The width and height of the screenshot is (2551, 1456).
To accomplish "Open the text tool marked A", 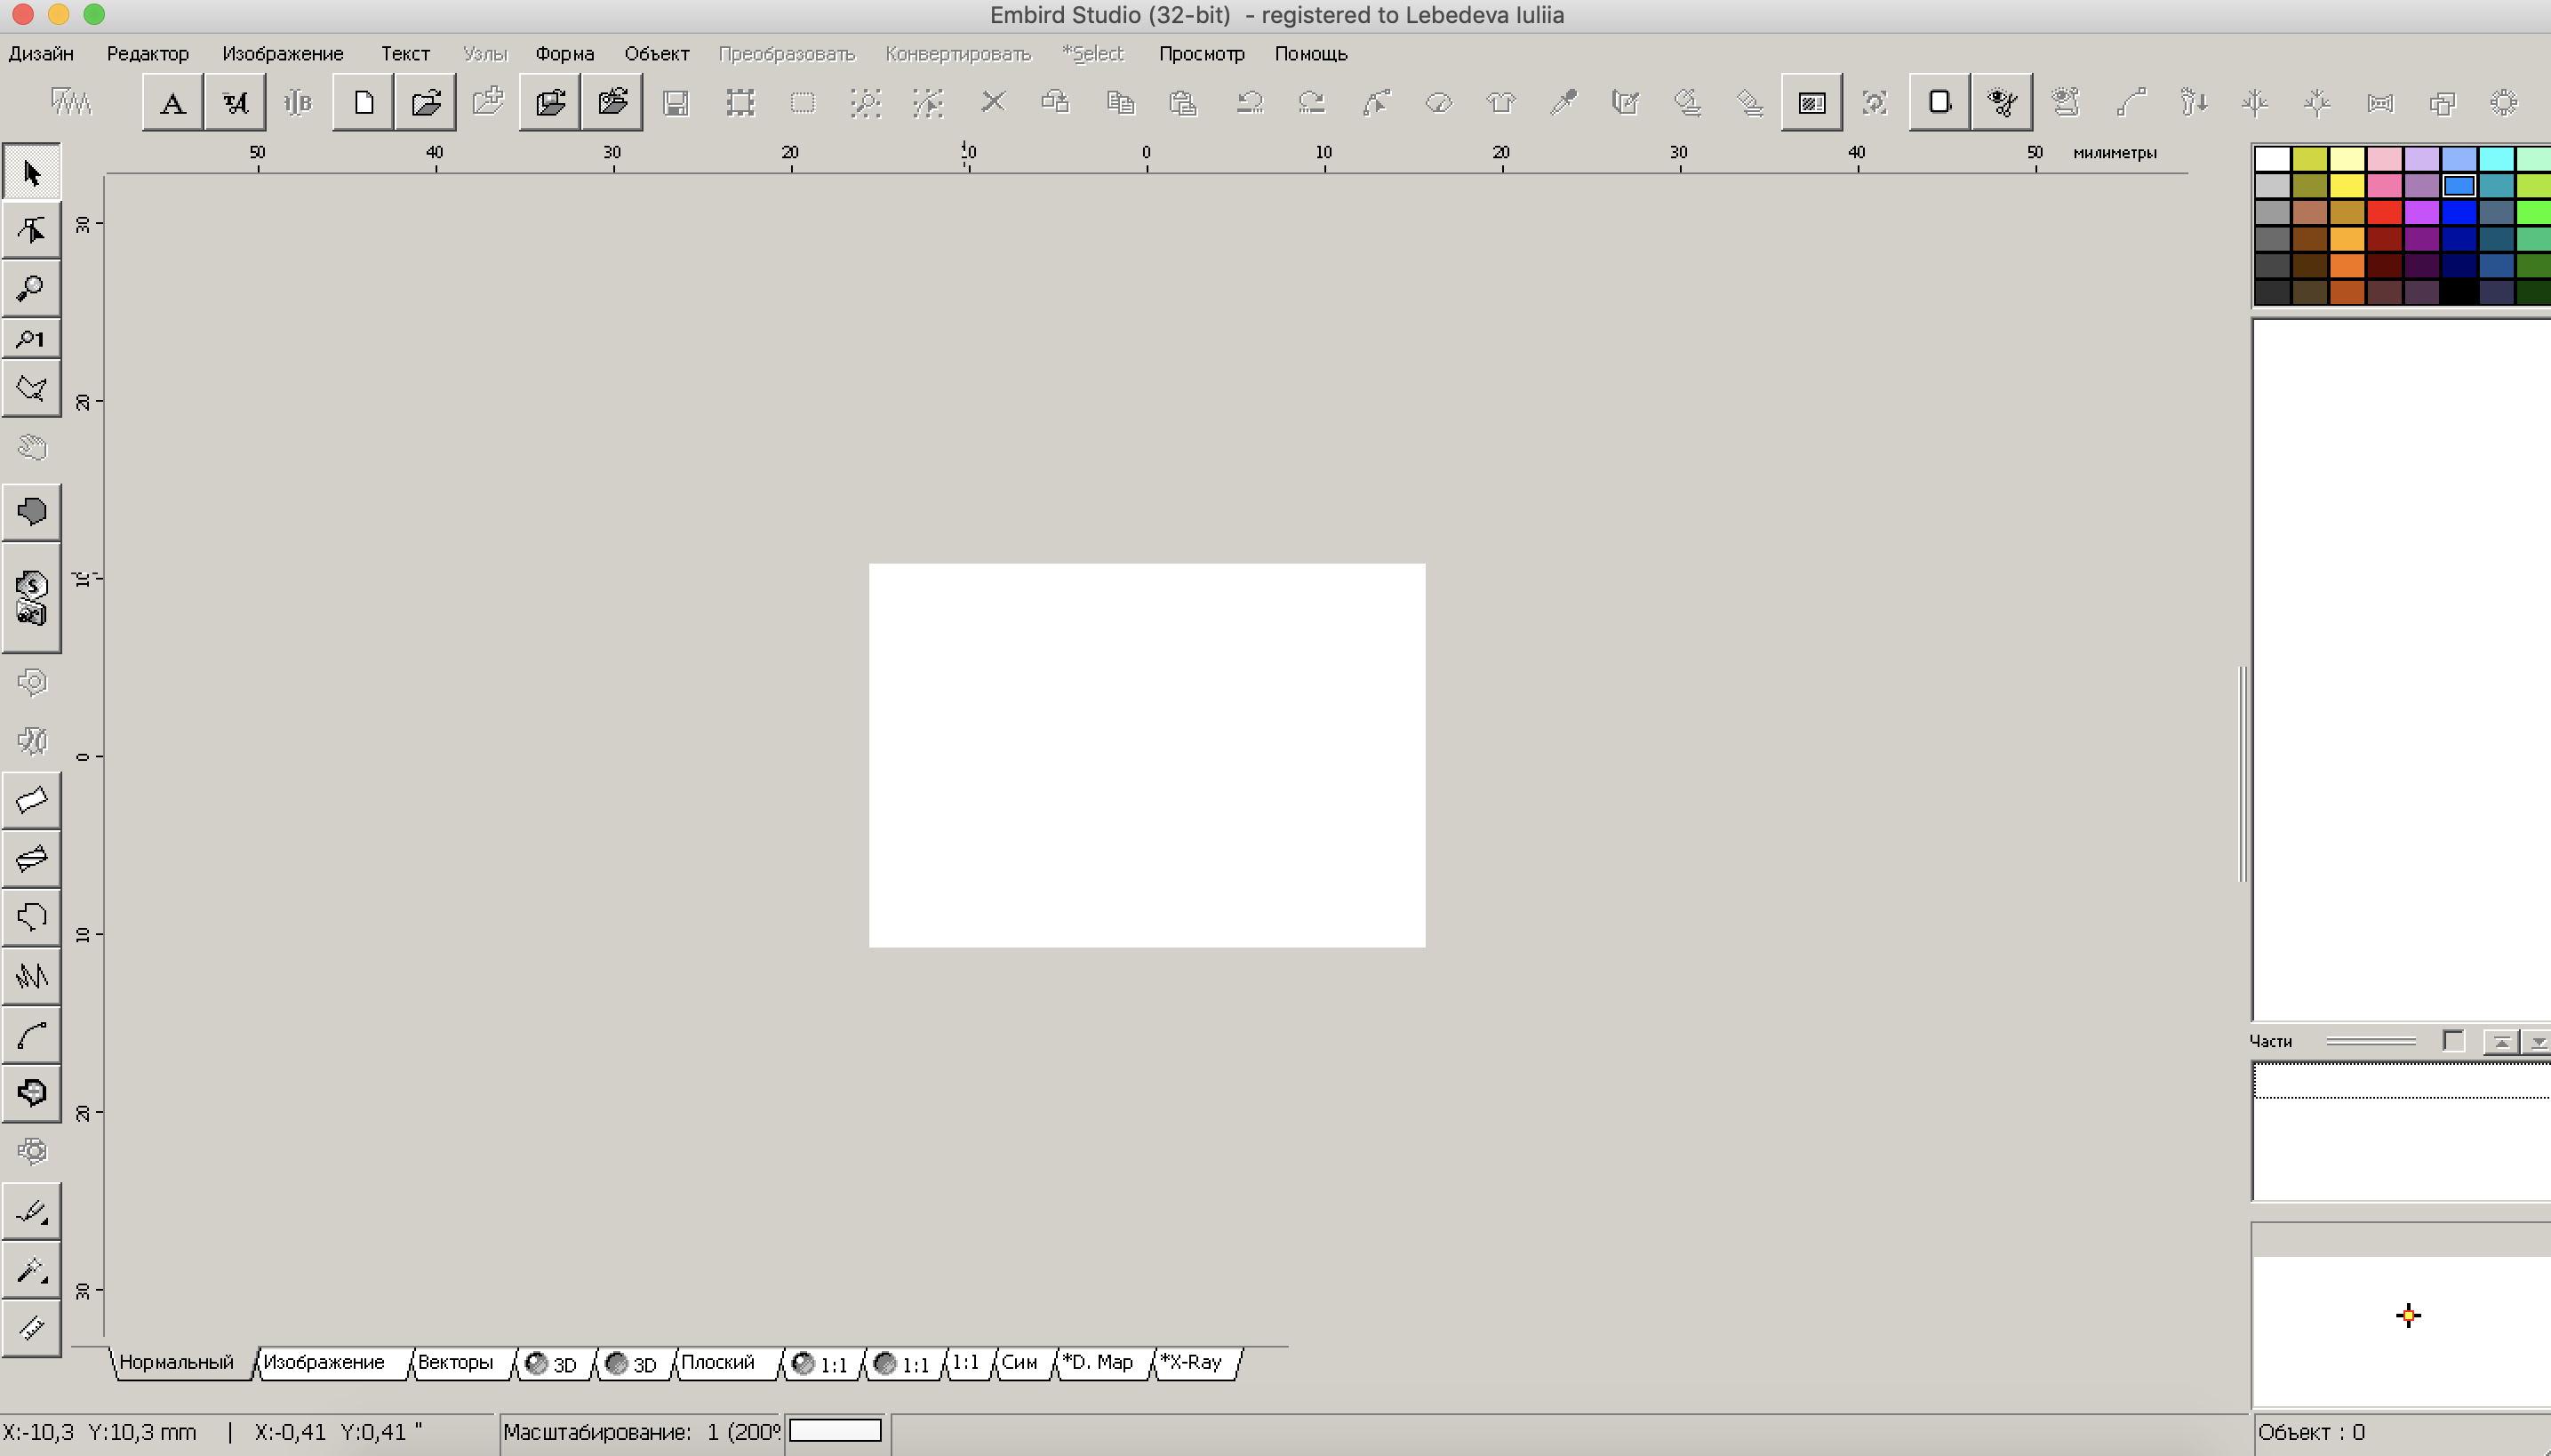I will pyautogui.click(x=173, y=102).
